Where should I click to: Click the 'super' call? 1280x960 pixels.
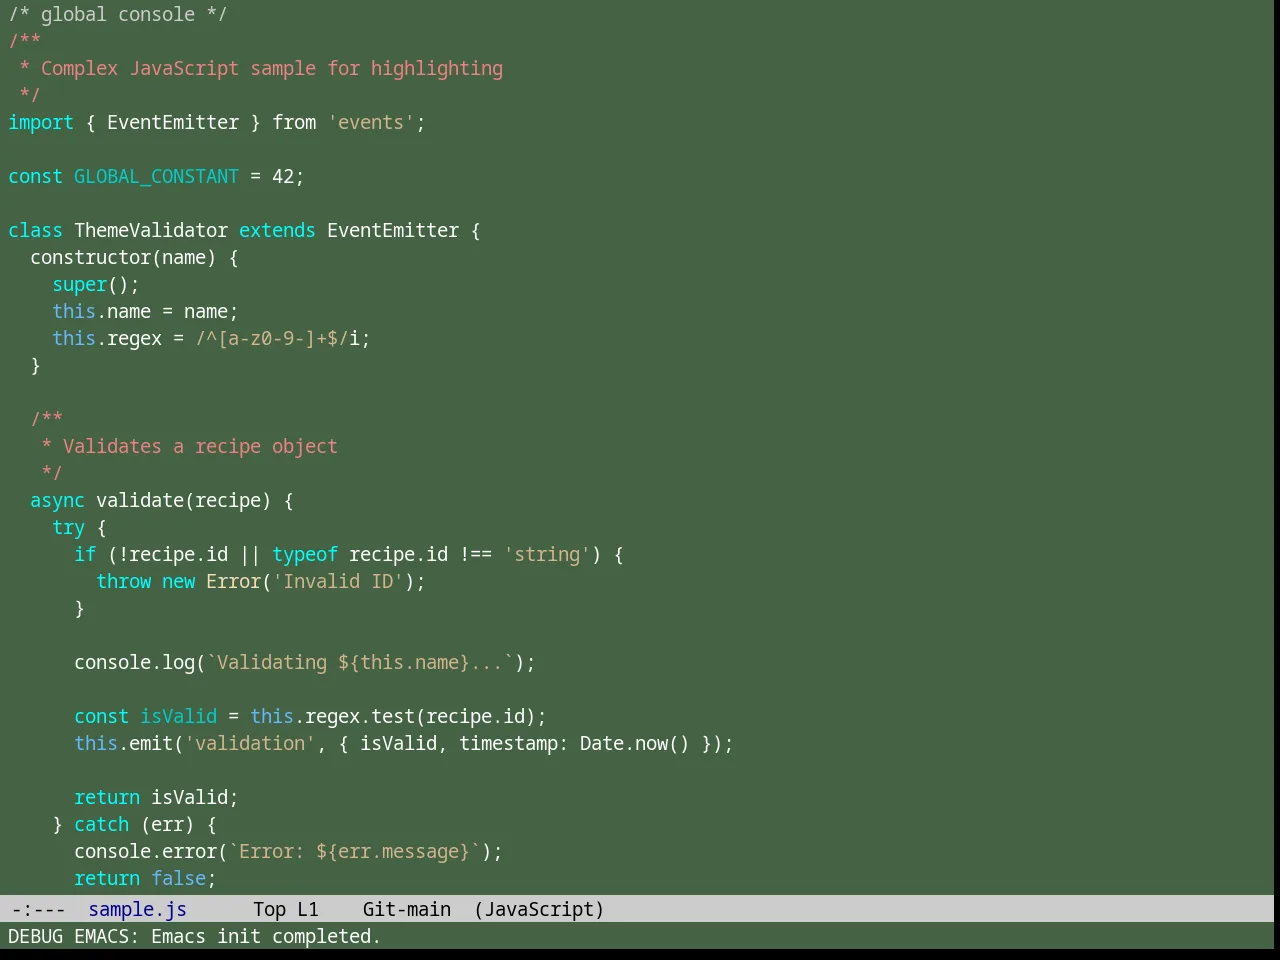pos(79,284)
